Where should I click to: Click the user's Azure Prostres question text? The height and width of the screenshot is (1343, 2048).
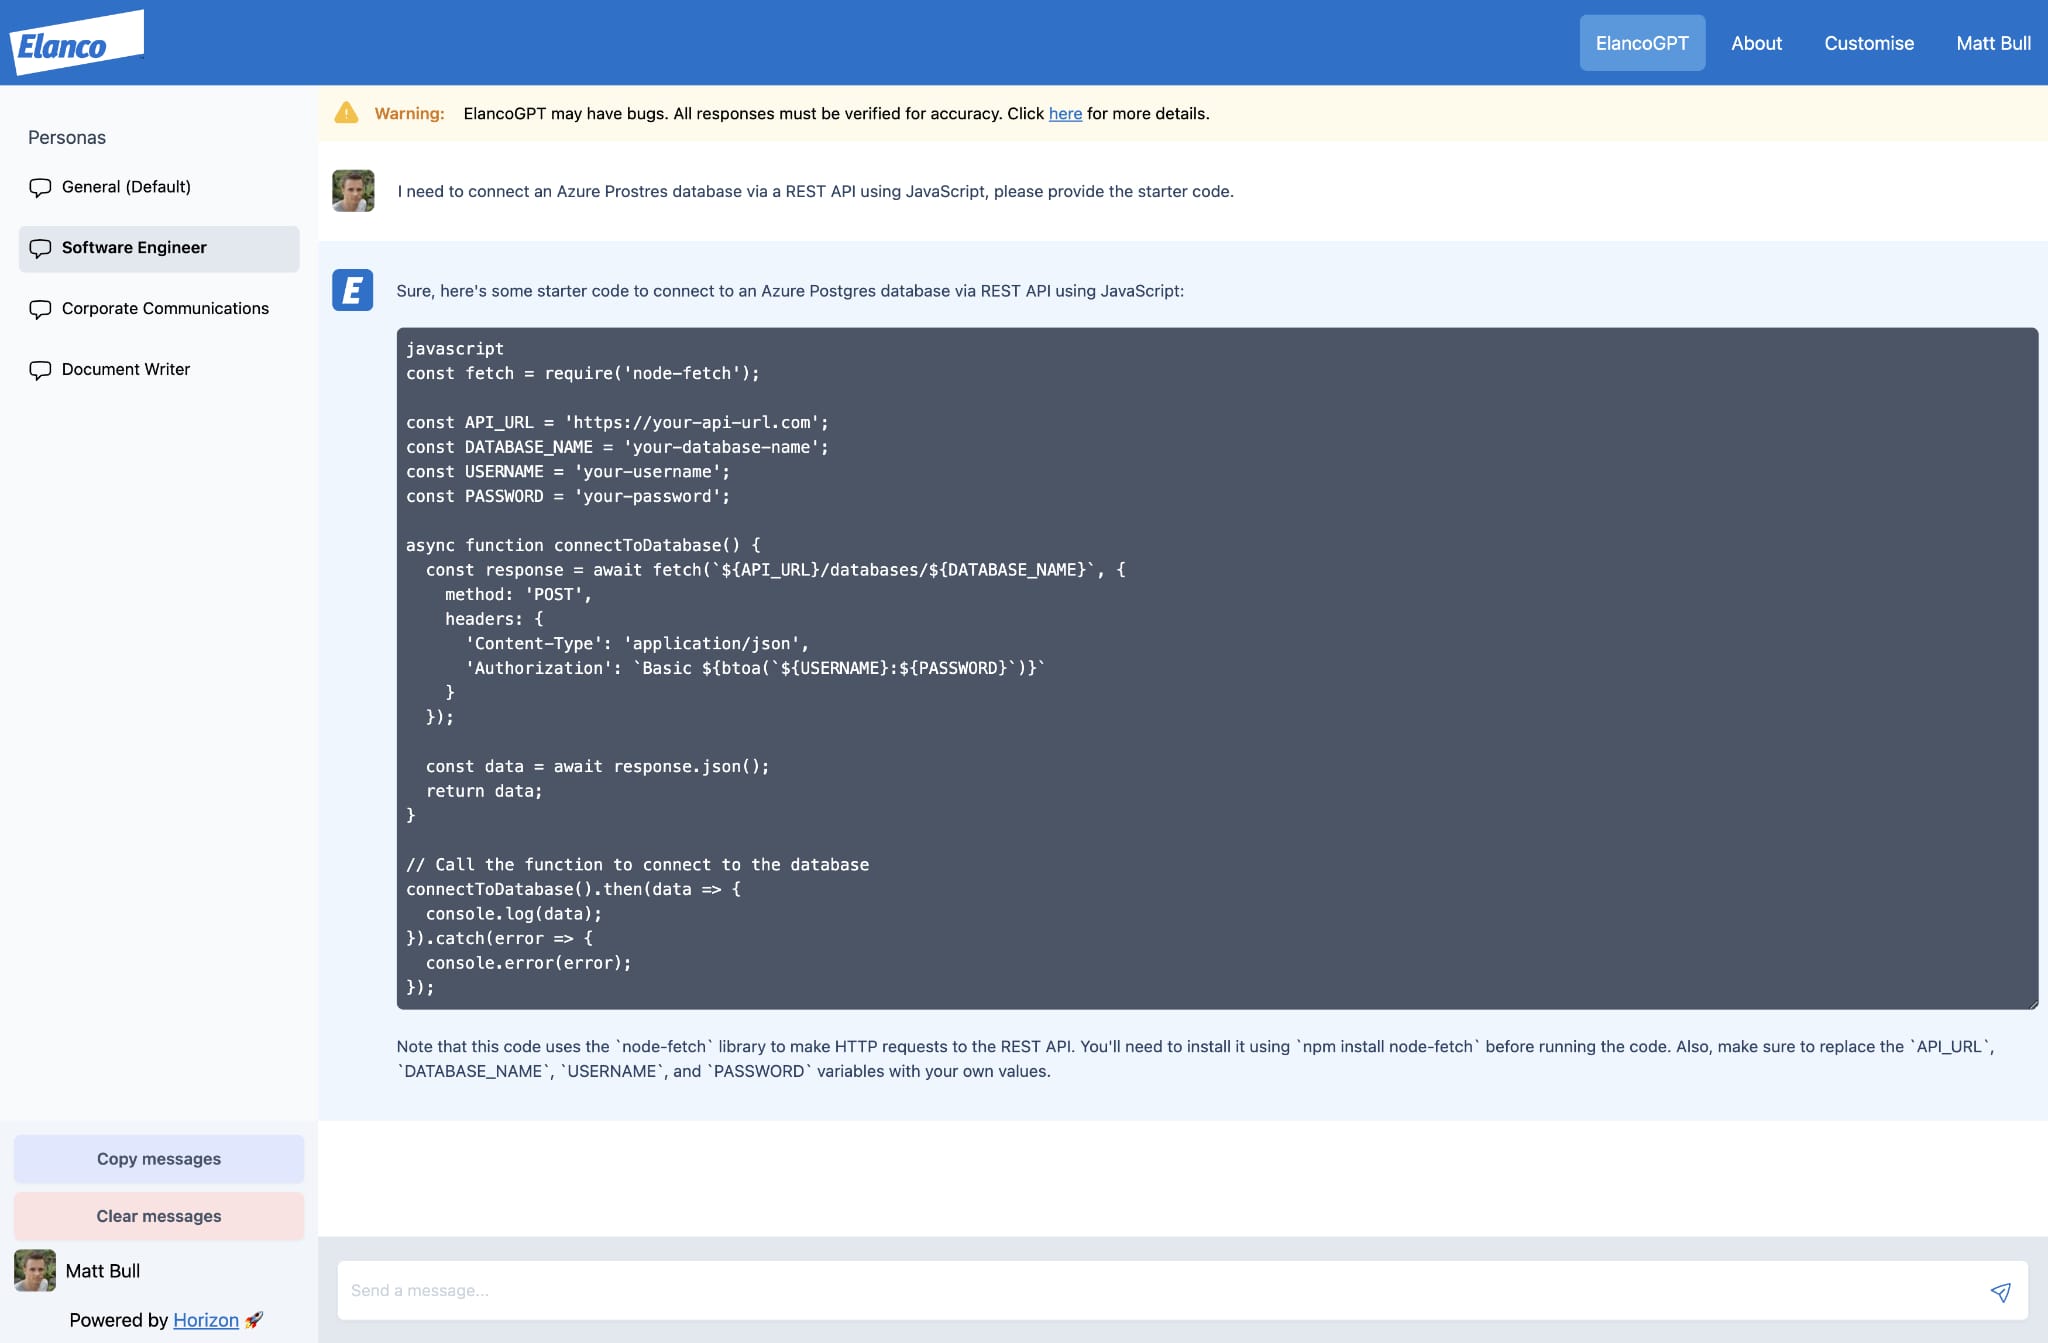816,191
